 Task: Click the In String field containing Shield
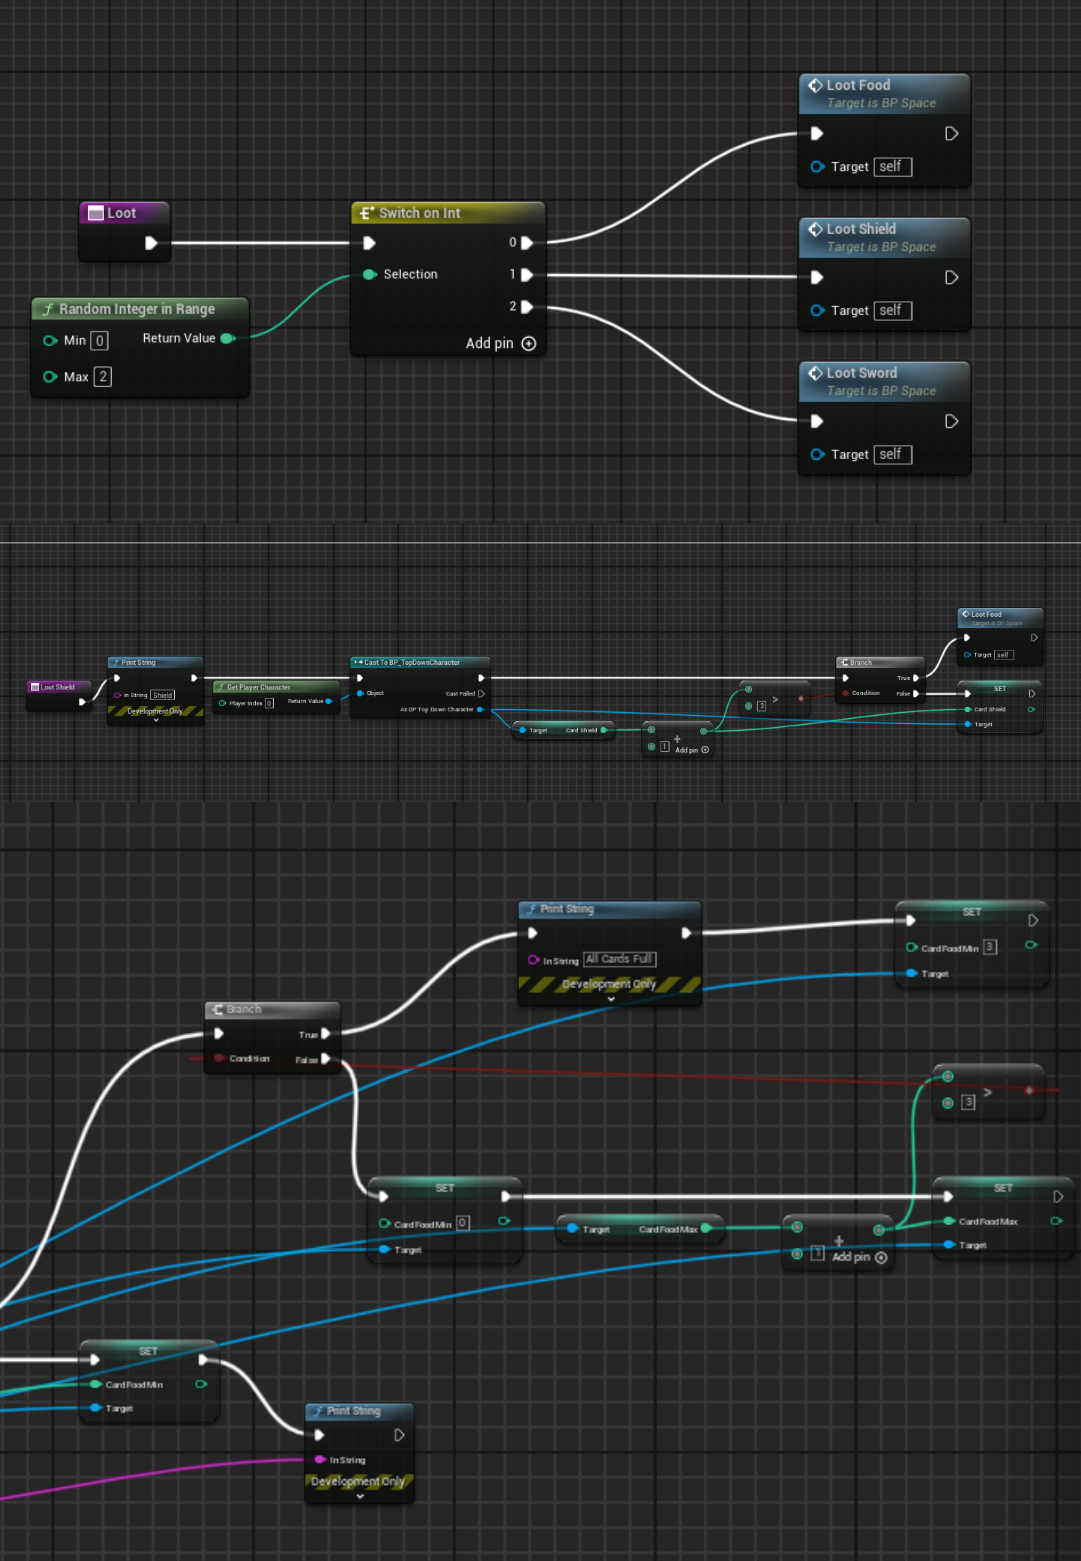(161, 694)
